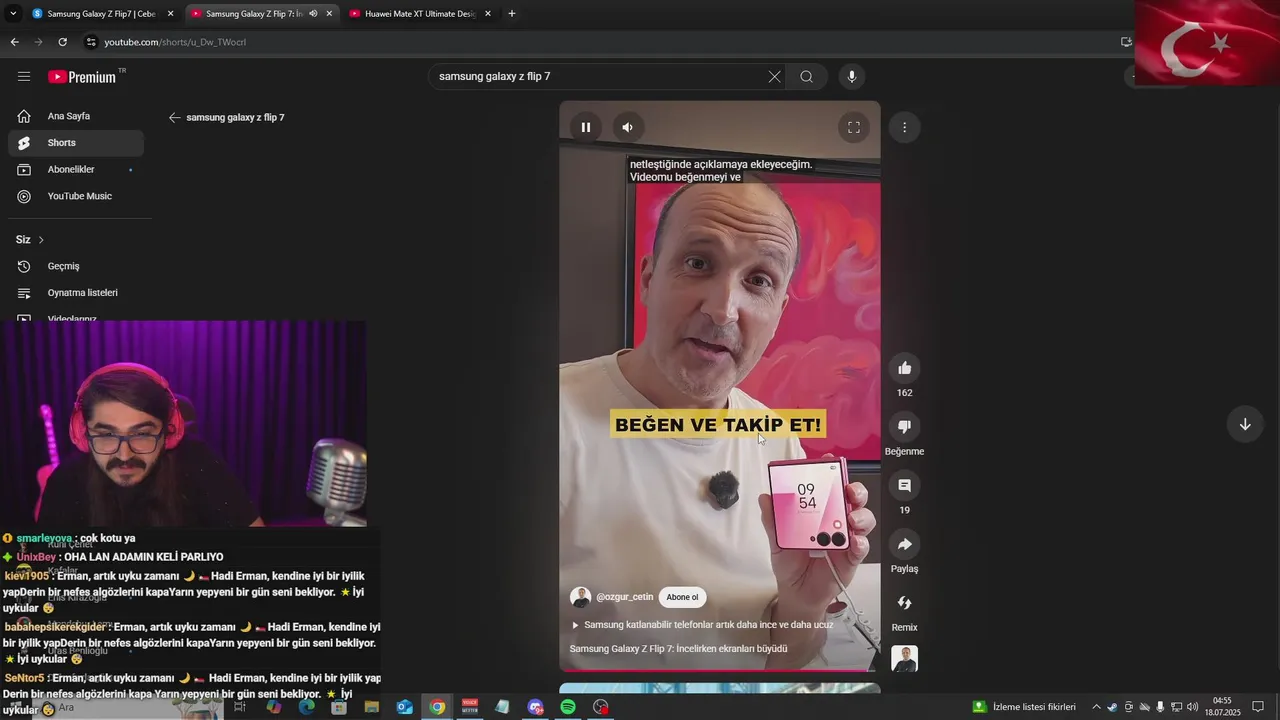The width and height of the screenshot is (1280, 720).
Task: Go to next Short with down arrow
Action: tap(1245, 424)
